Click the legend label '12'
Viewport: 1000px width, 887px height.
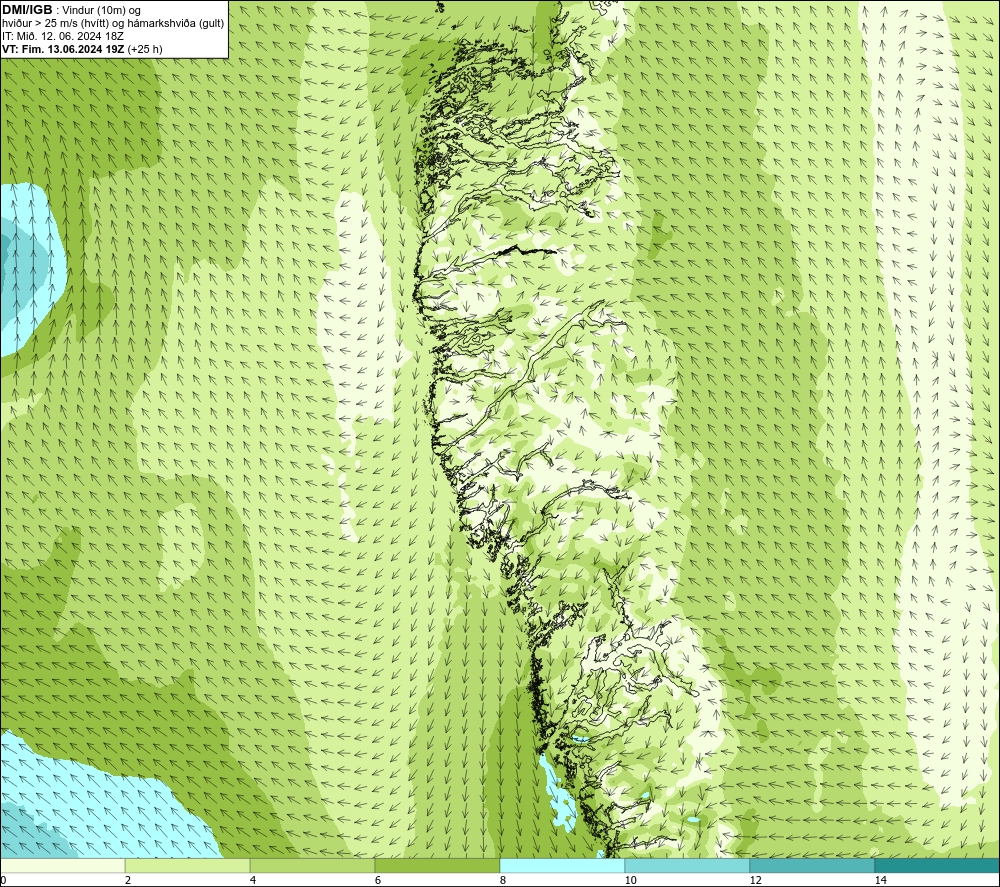coord(755,880)
